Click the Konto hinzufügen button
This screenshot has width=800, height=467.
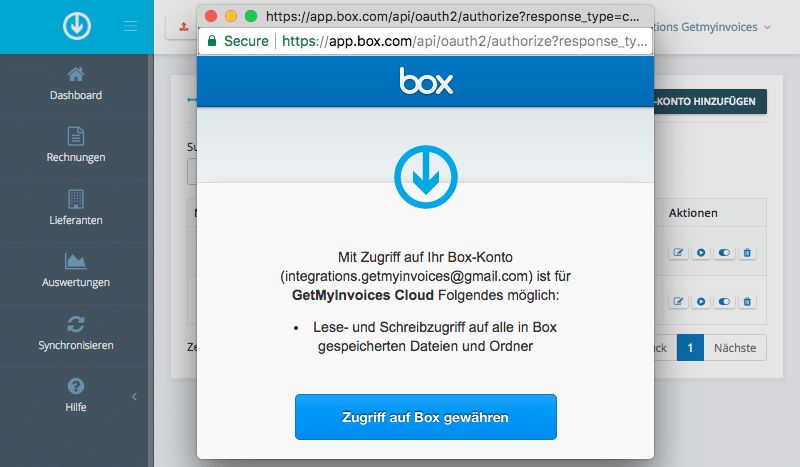pyautogui.click(x=710, y=102)
